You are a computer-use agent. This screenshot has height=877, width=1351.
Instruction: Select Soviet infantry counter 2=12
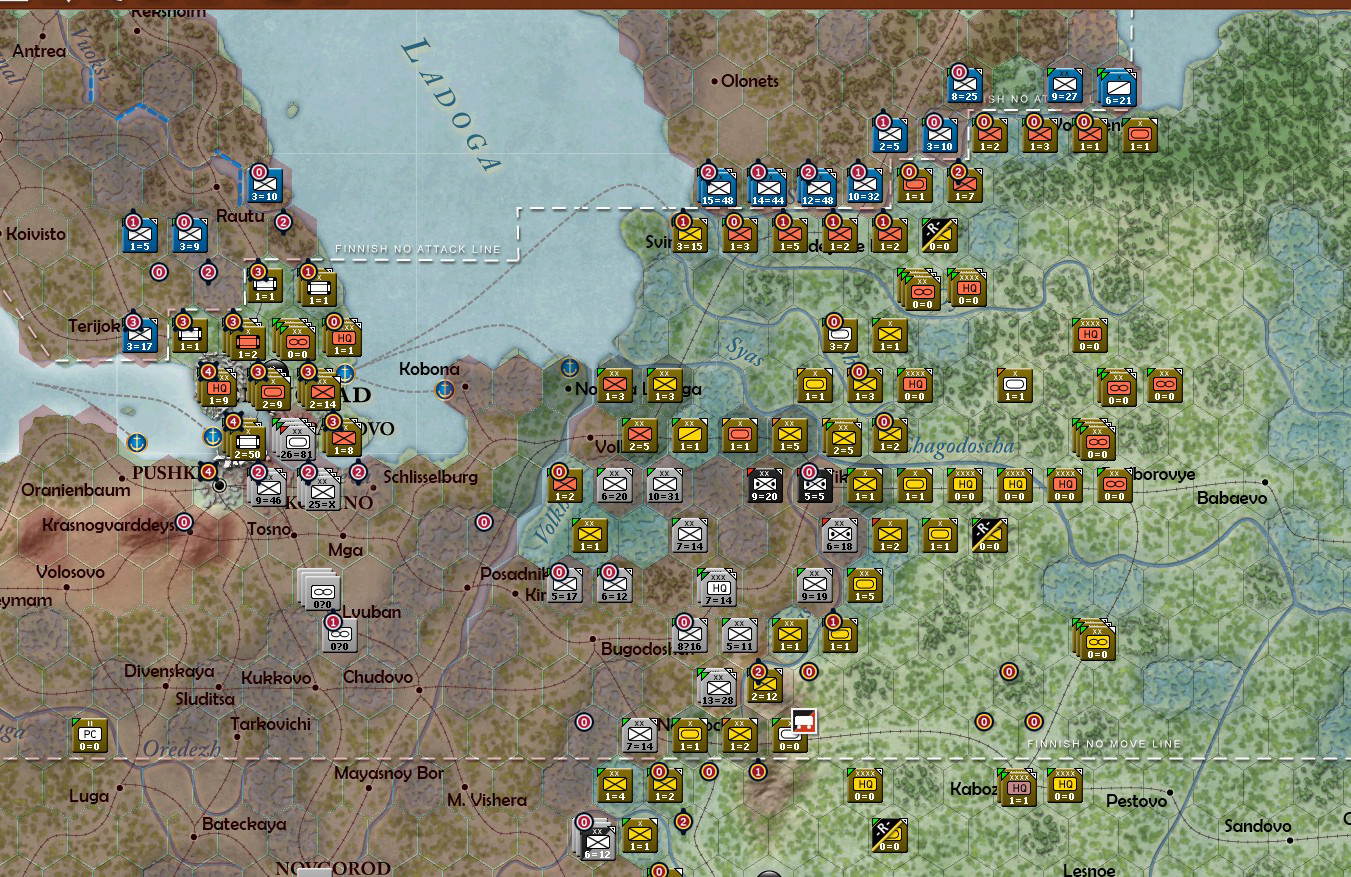coord(765,684)
